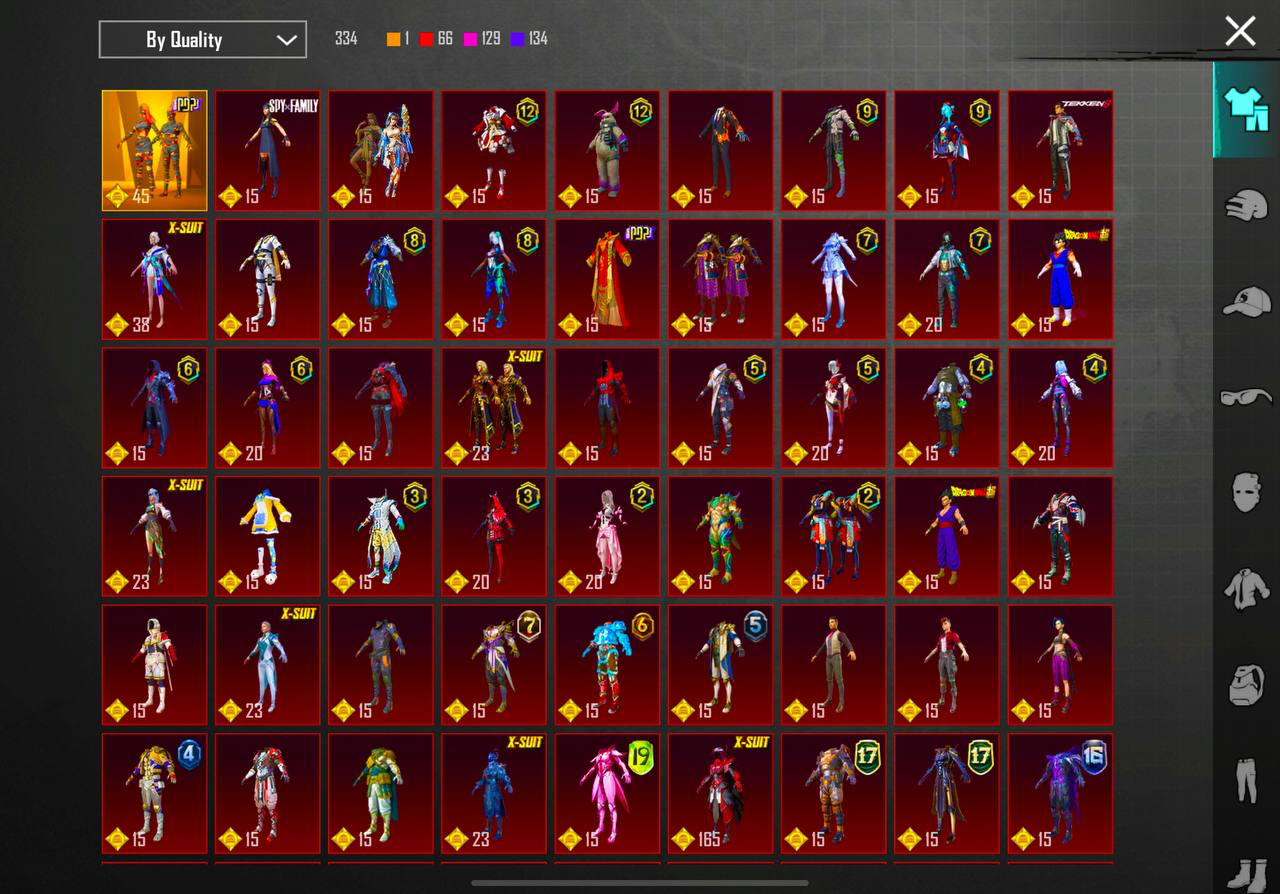Select the magenta top and pants outfit
The height and width of the screenshot is (894, 1280).
tap(1061, 665)
